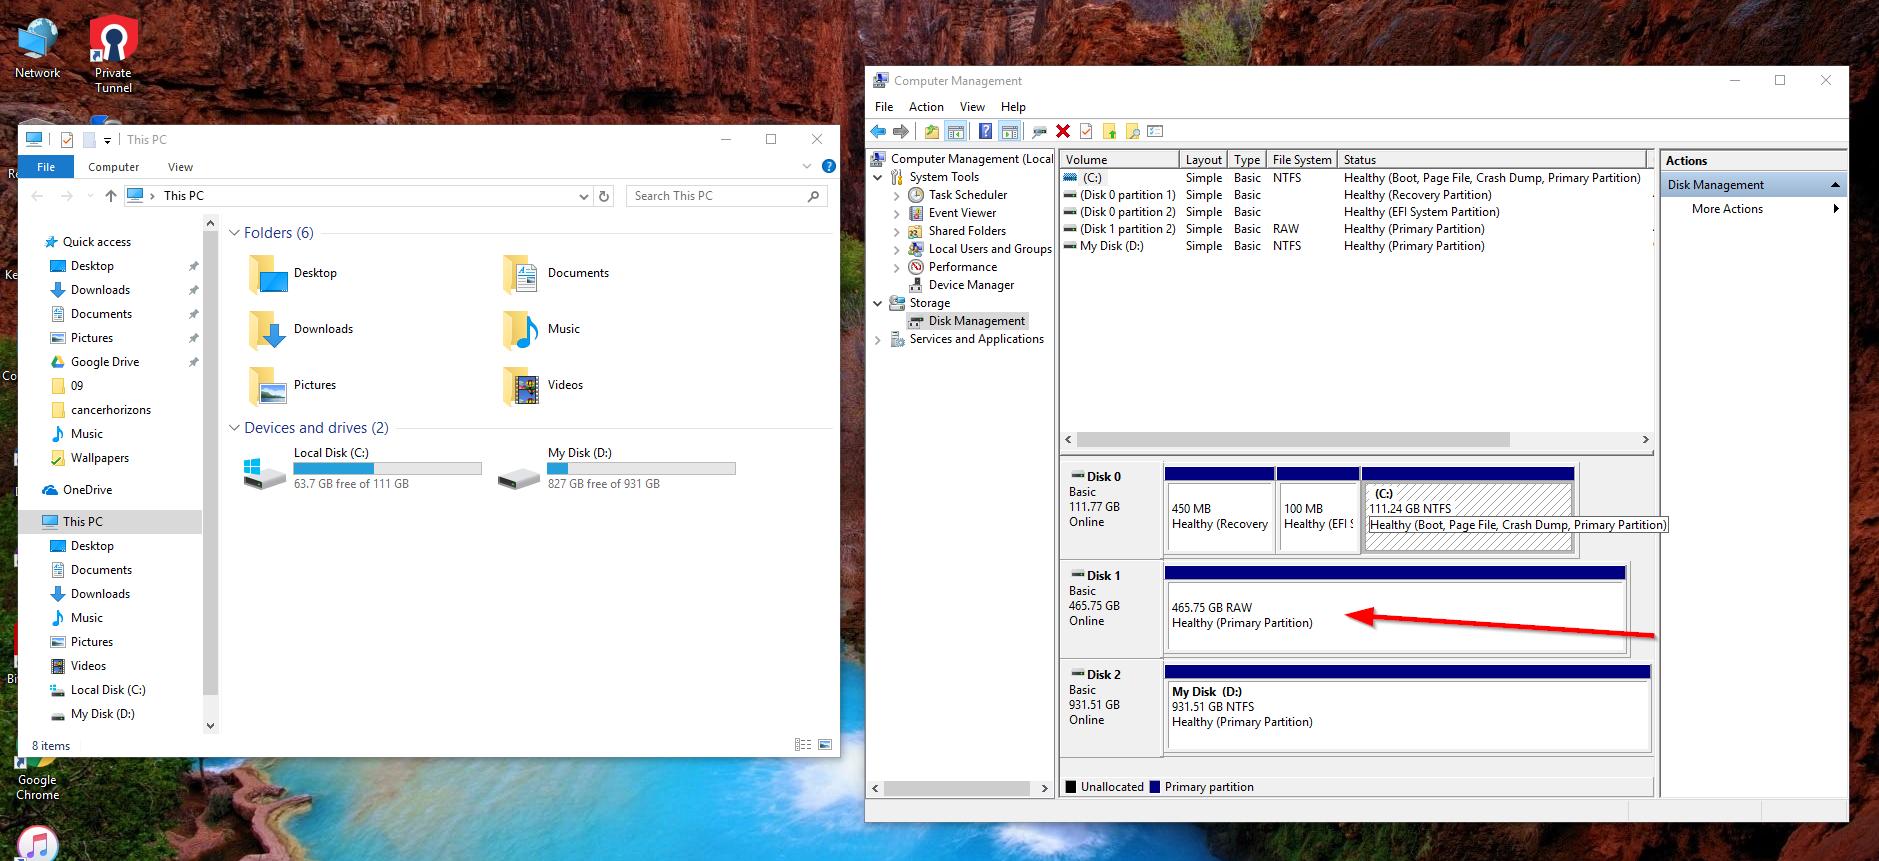
Task: Click More Actions in the Actions pane
Action: pos(1727,209)
